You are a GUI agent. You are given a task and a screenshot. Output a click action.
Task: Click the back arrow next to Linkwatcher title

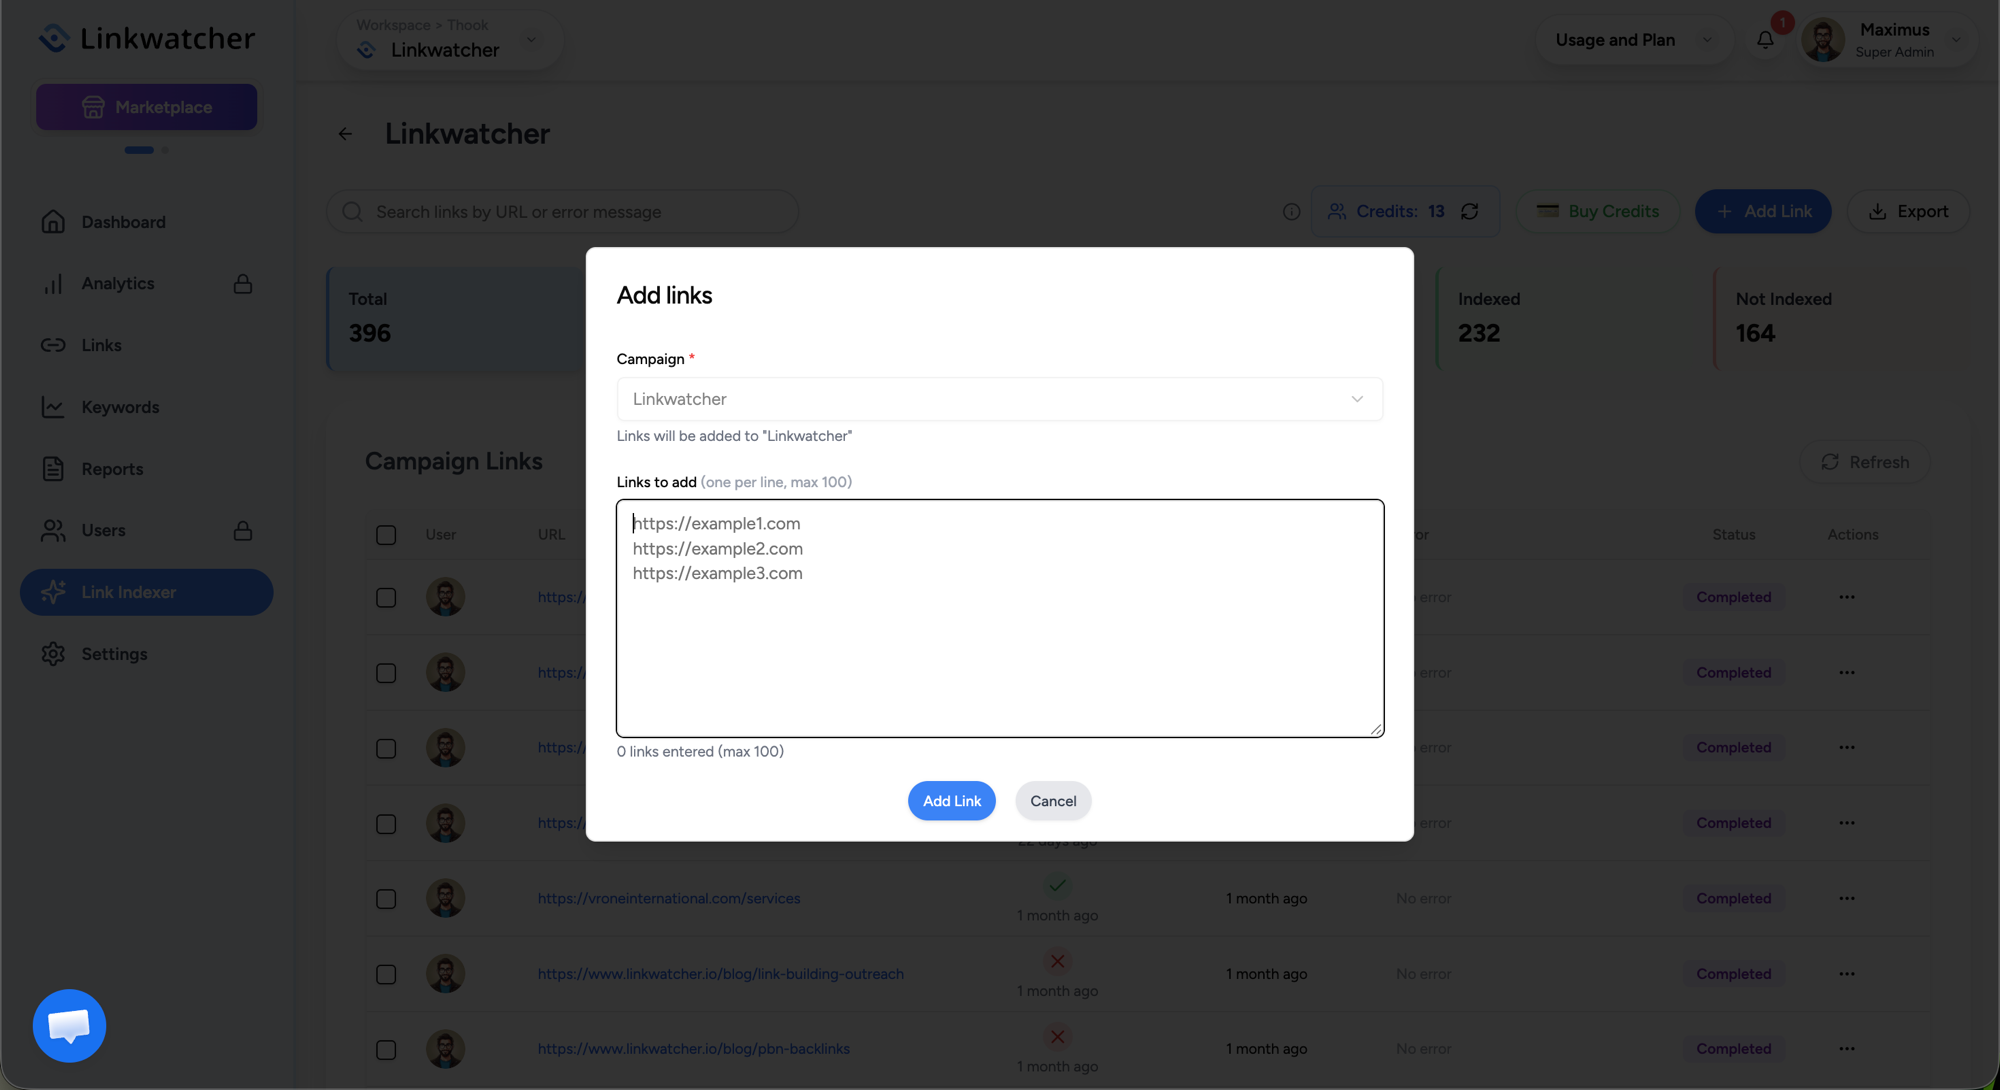pos(345,134)
